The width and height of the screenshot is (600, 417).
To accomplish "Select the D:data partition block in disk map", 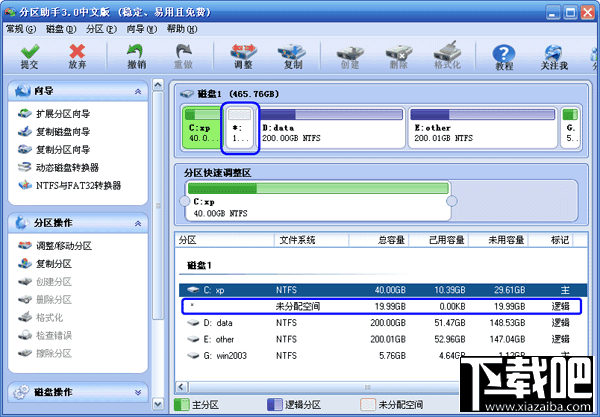I will point(332,128).
